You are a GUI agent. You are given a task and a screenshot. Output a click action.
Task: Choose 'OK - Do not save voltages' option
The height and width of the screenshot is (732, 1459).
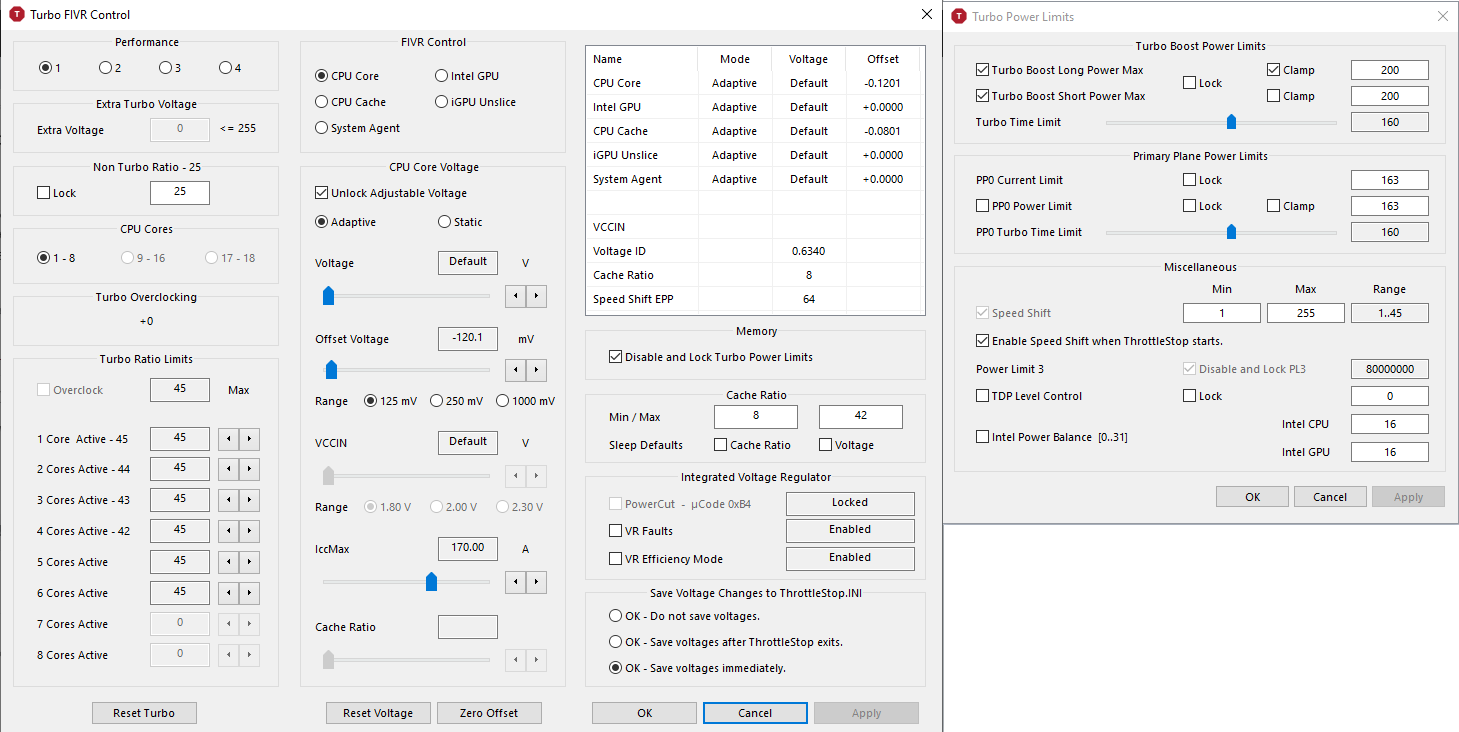684,616
